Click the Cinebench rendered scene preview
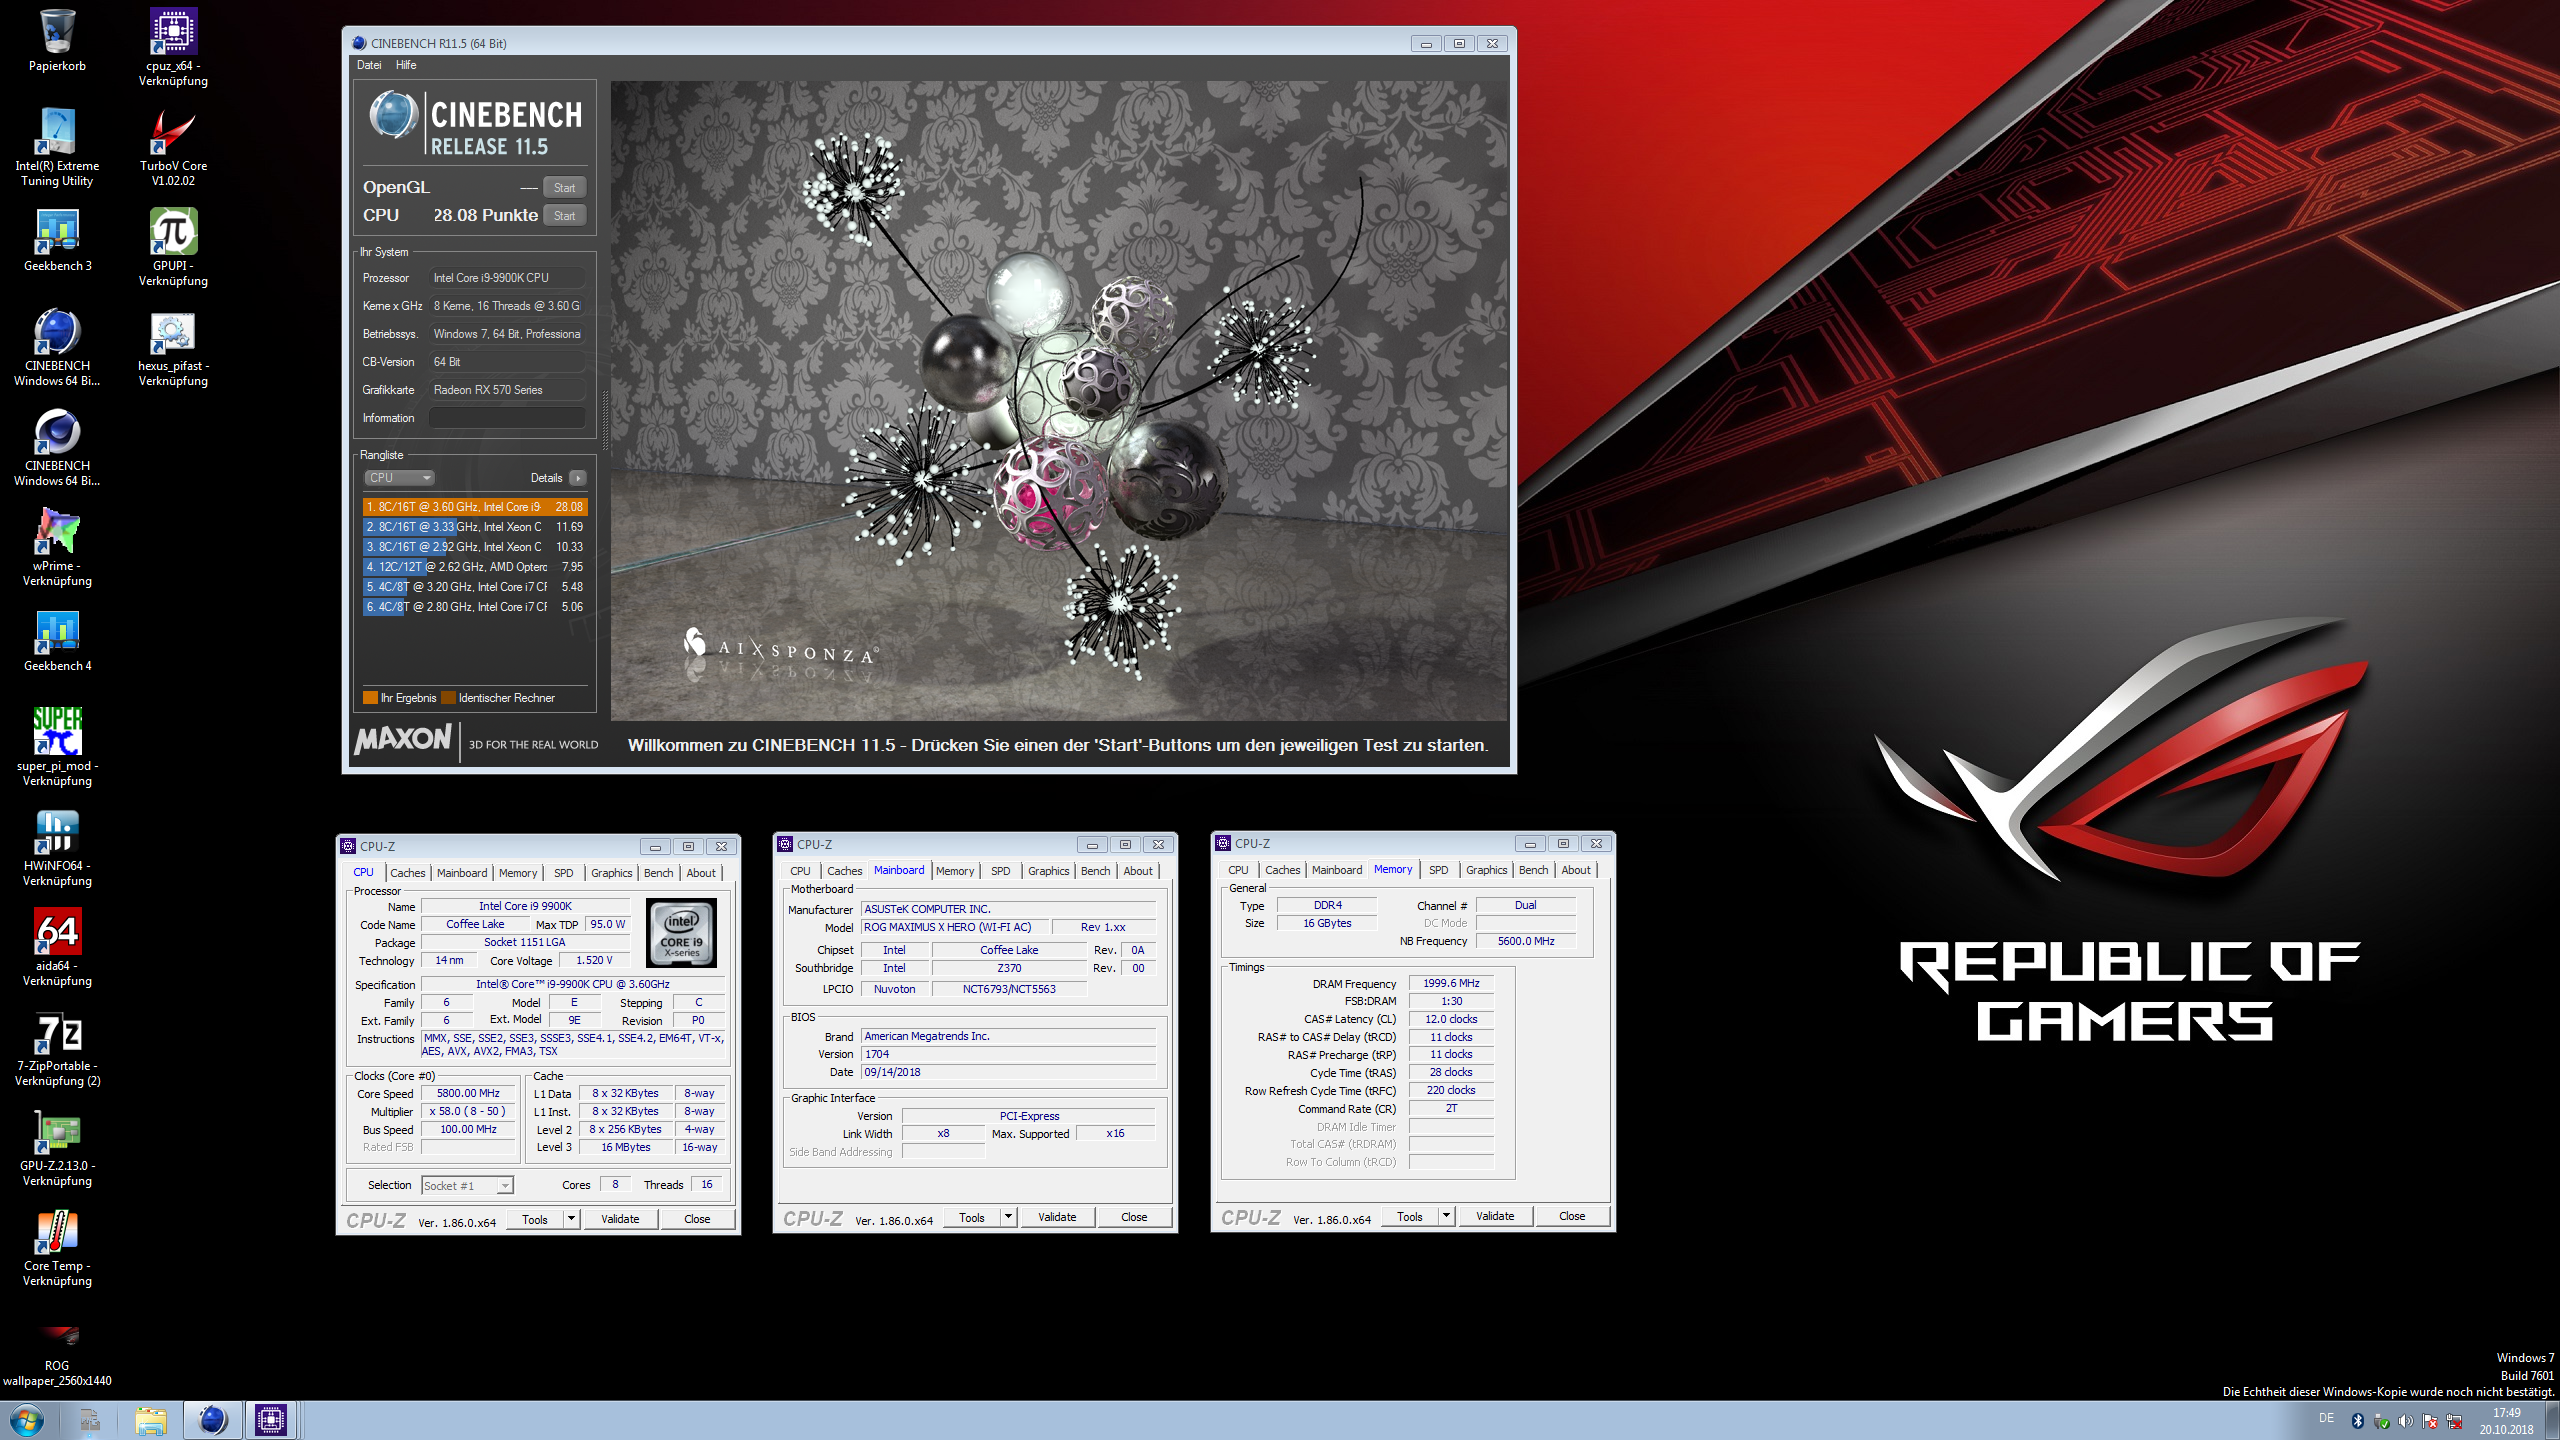The height and width of the screenshot is (1440, 2560). coord(1059,401)
